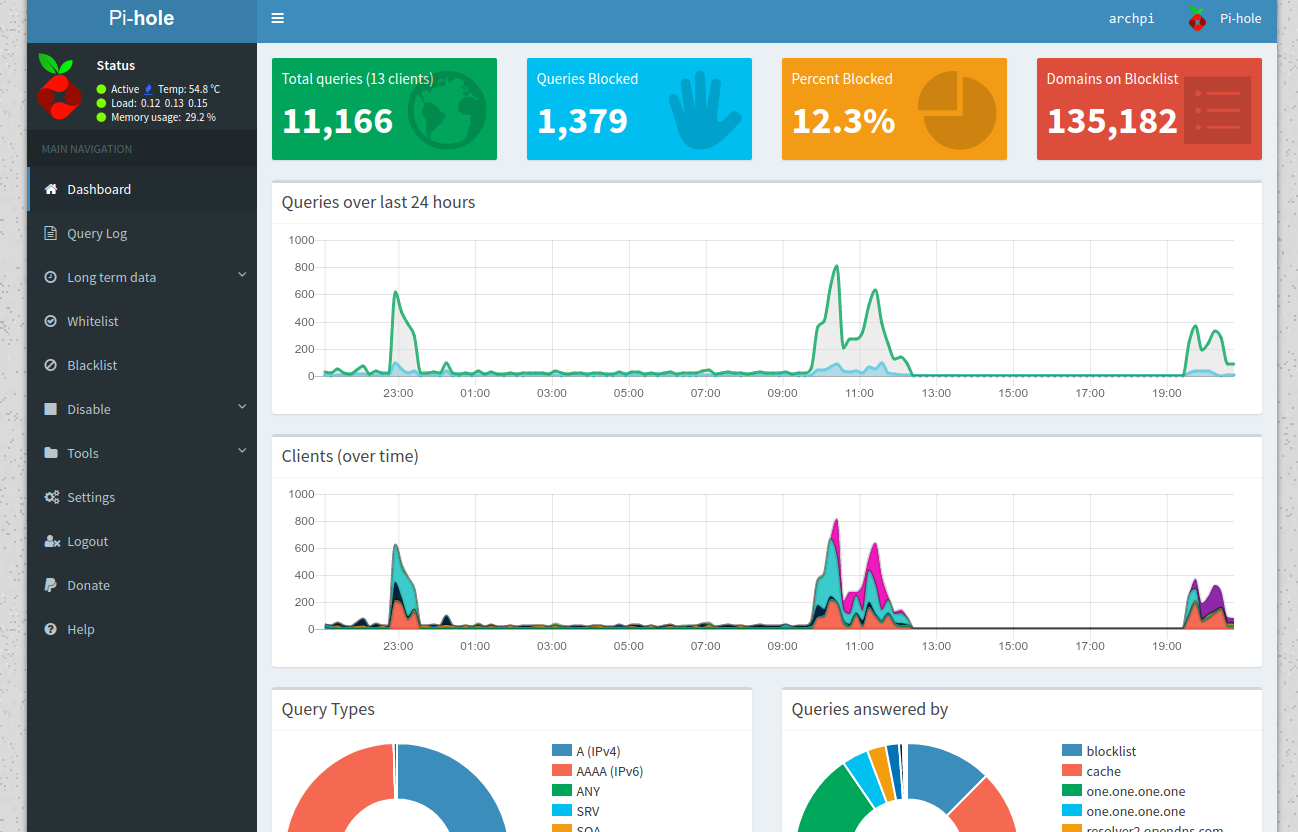The width and height of the screenshot is (1298, 832).
Task: Select Logout in the sidebar
Action: pos(142,541)
